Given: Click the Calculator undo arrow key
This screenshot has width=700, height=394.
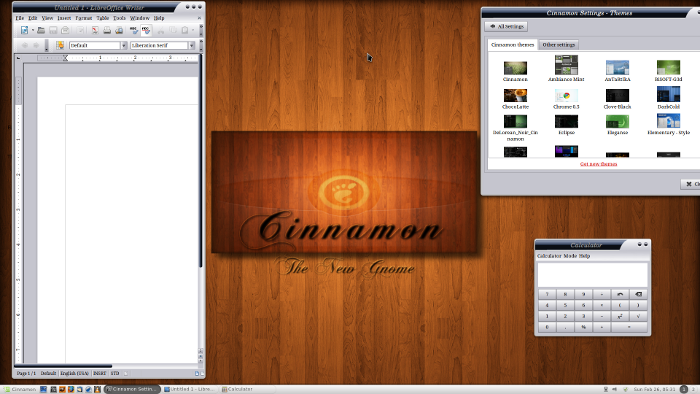Looking at the screenshot, I should 620,294.
